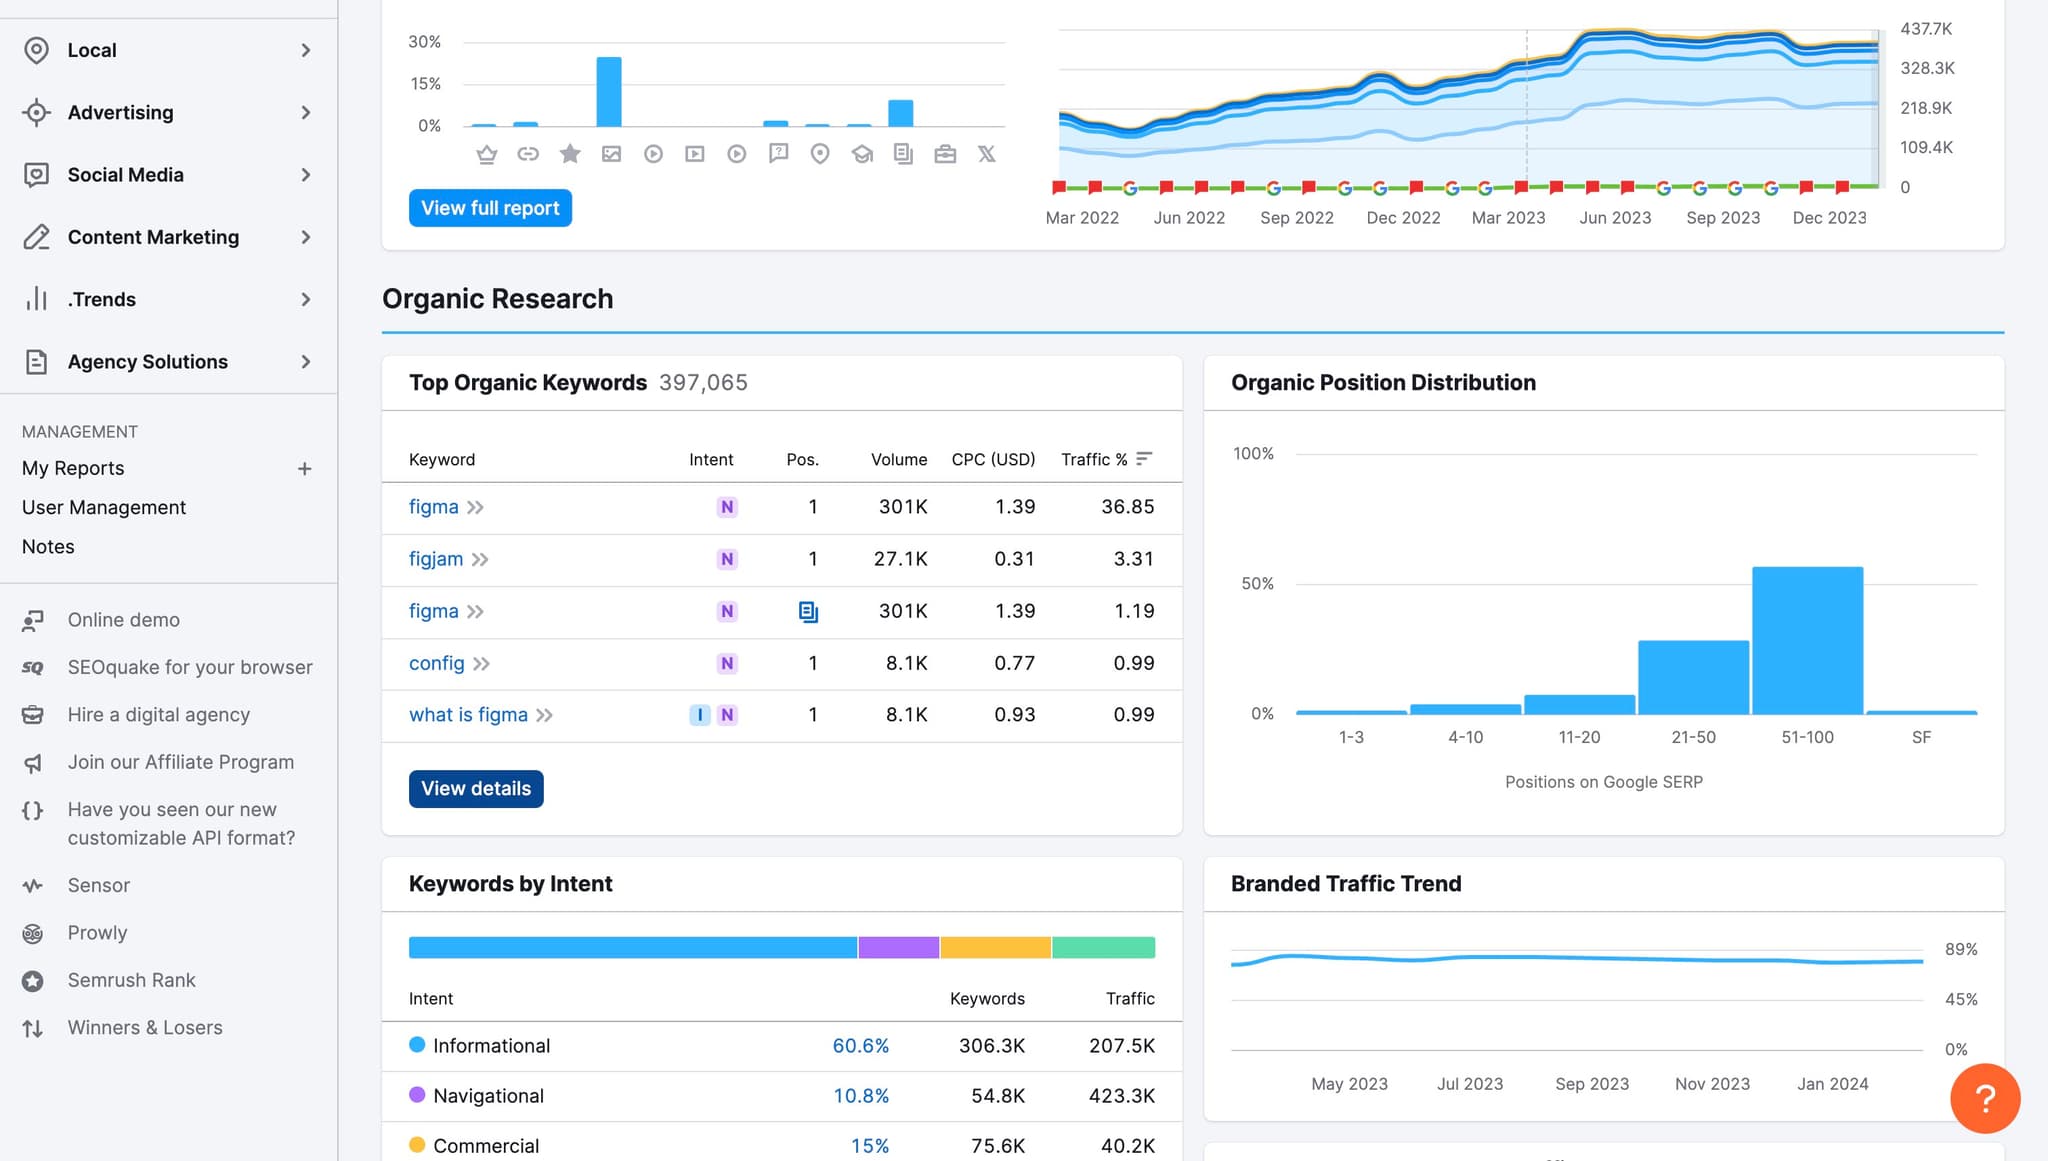Click the View details button
This screenshot has height=1161, width=2048.
pos(476,789)
